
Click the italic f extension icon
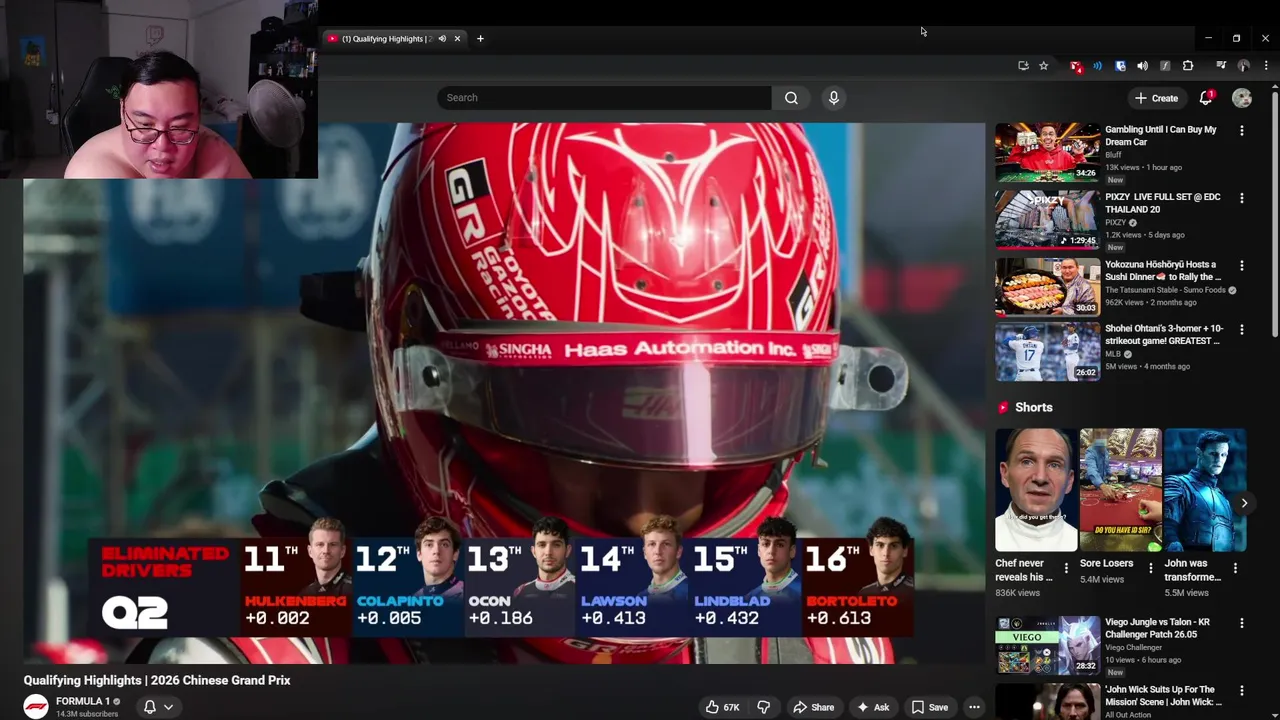click(x=1165, y=66)
